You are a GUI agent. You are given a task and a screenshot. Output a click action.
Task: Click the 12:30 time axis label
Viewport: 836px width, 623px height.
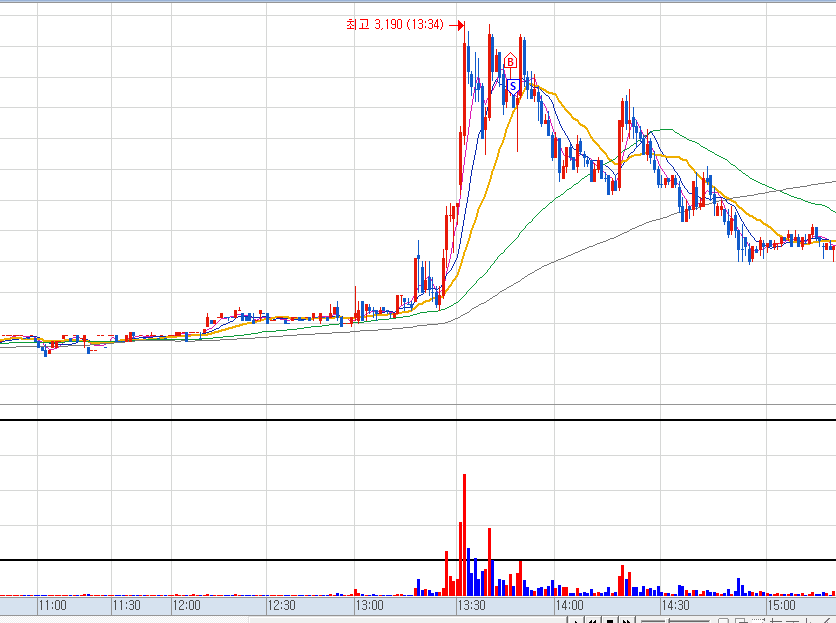(x=282, y=605)
